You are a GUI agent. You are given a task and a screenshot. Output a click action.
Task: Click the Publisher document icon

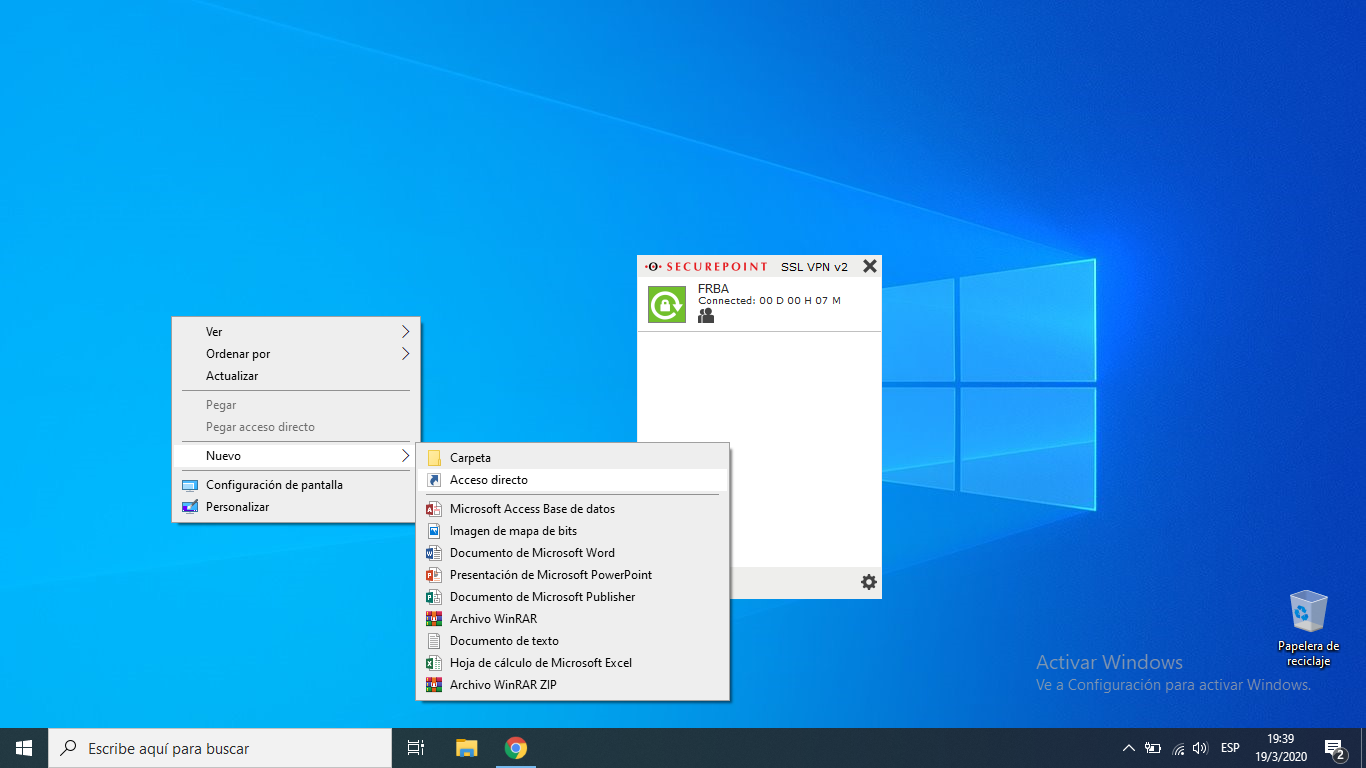(x=434, y=597)
